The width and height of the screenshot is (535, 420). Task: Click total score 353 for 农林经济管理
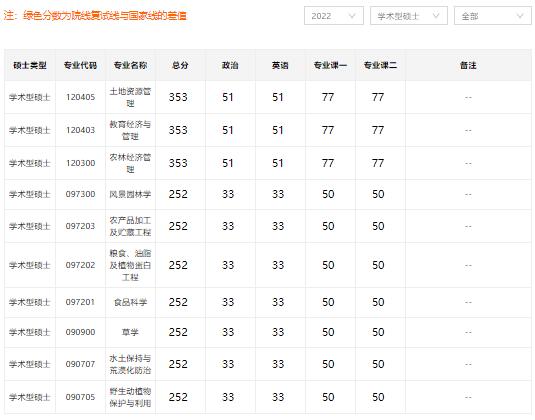pos(178,163)
